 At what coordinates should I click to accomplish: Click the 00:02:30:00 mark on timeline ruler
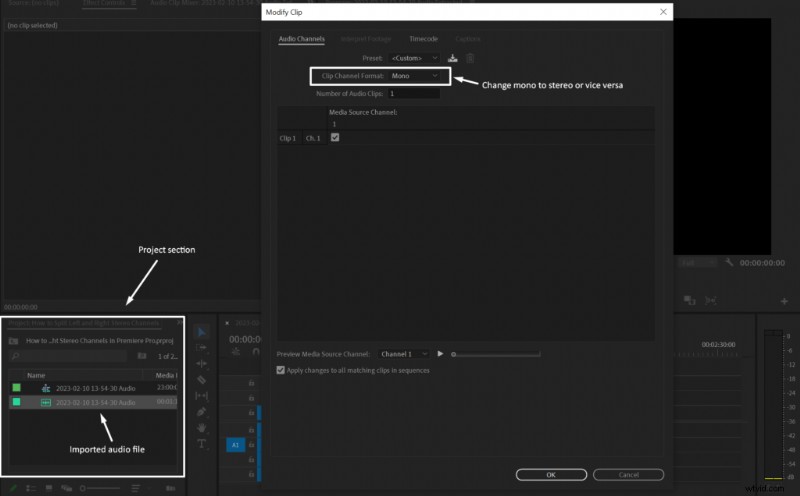pyautogui.click(x=718, y=345)
